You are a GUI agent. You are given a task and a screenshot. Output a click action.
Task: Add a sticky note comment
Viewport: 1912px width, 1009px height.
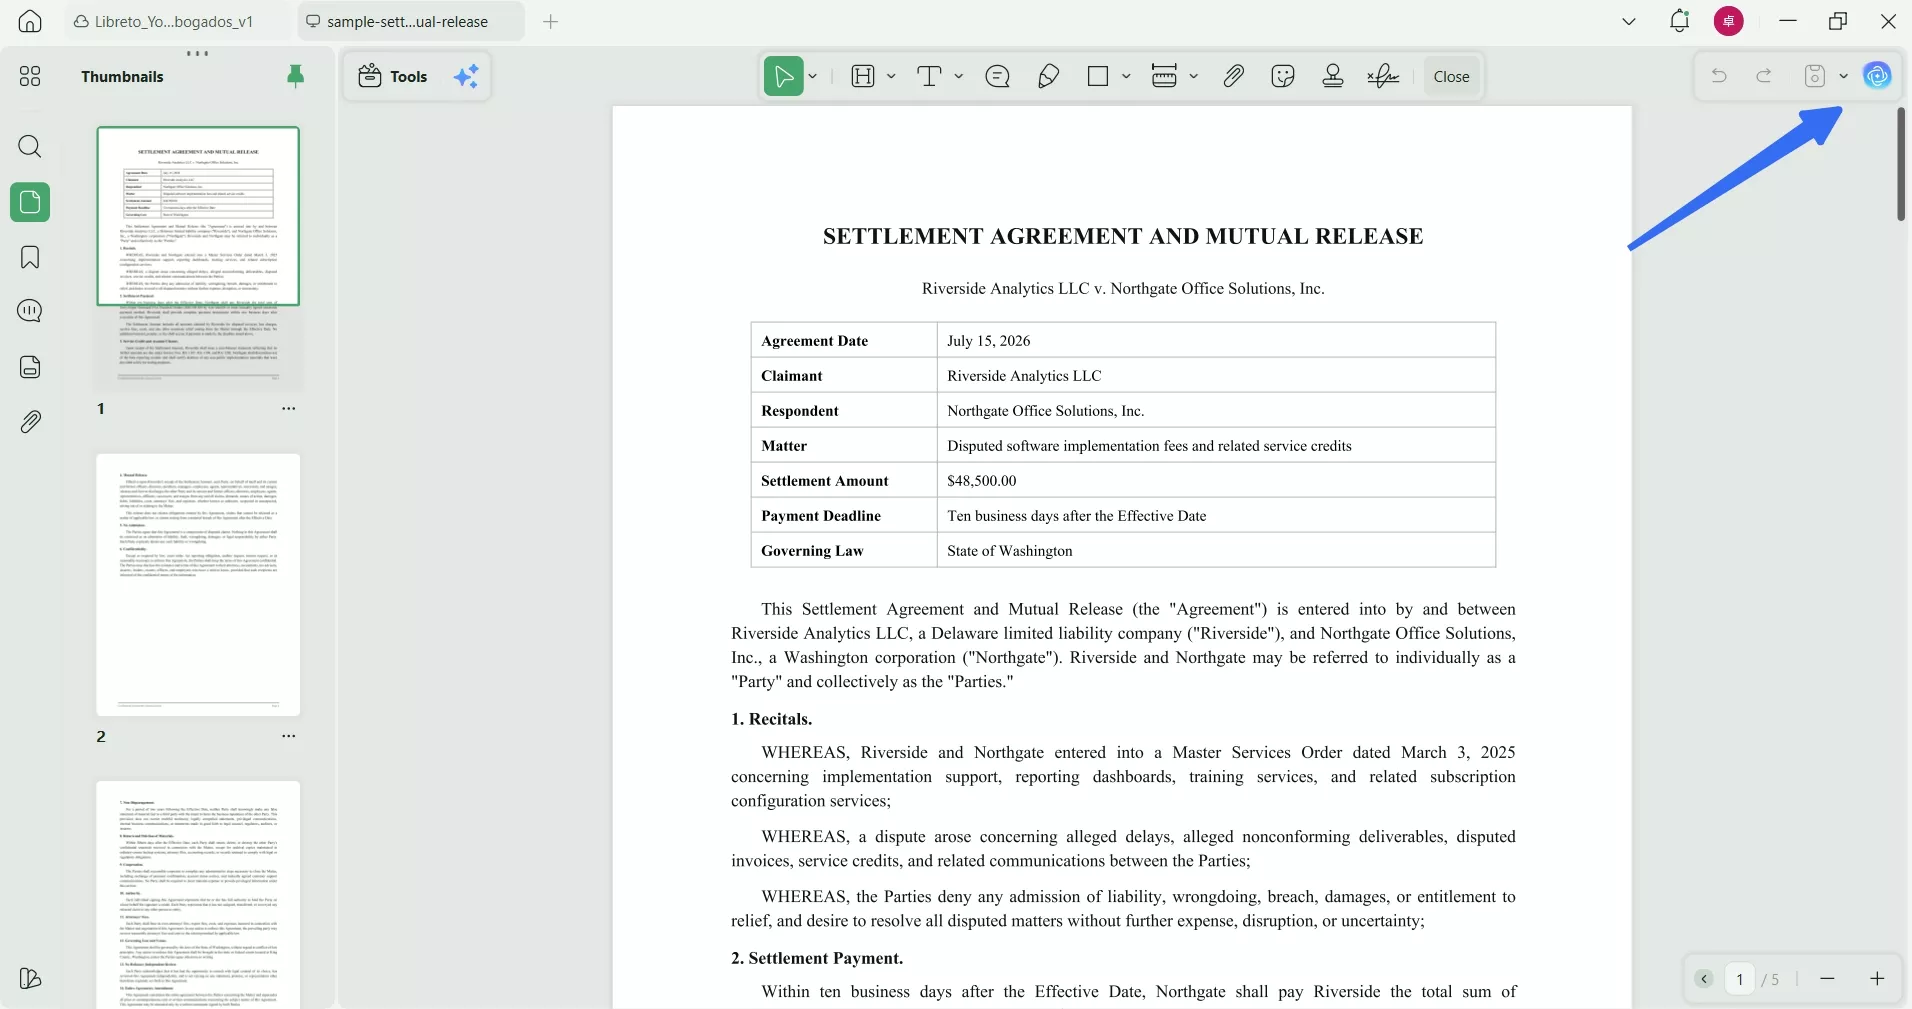click(x=997, y=76)
